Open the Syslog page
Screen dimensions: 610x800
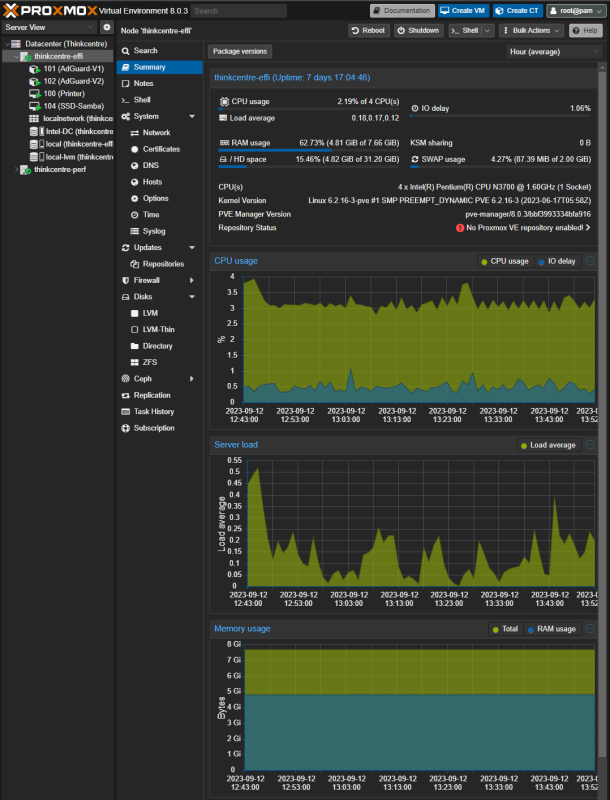click(x=159, y=231)
